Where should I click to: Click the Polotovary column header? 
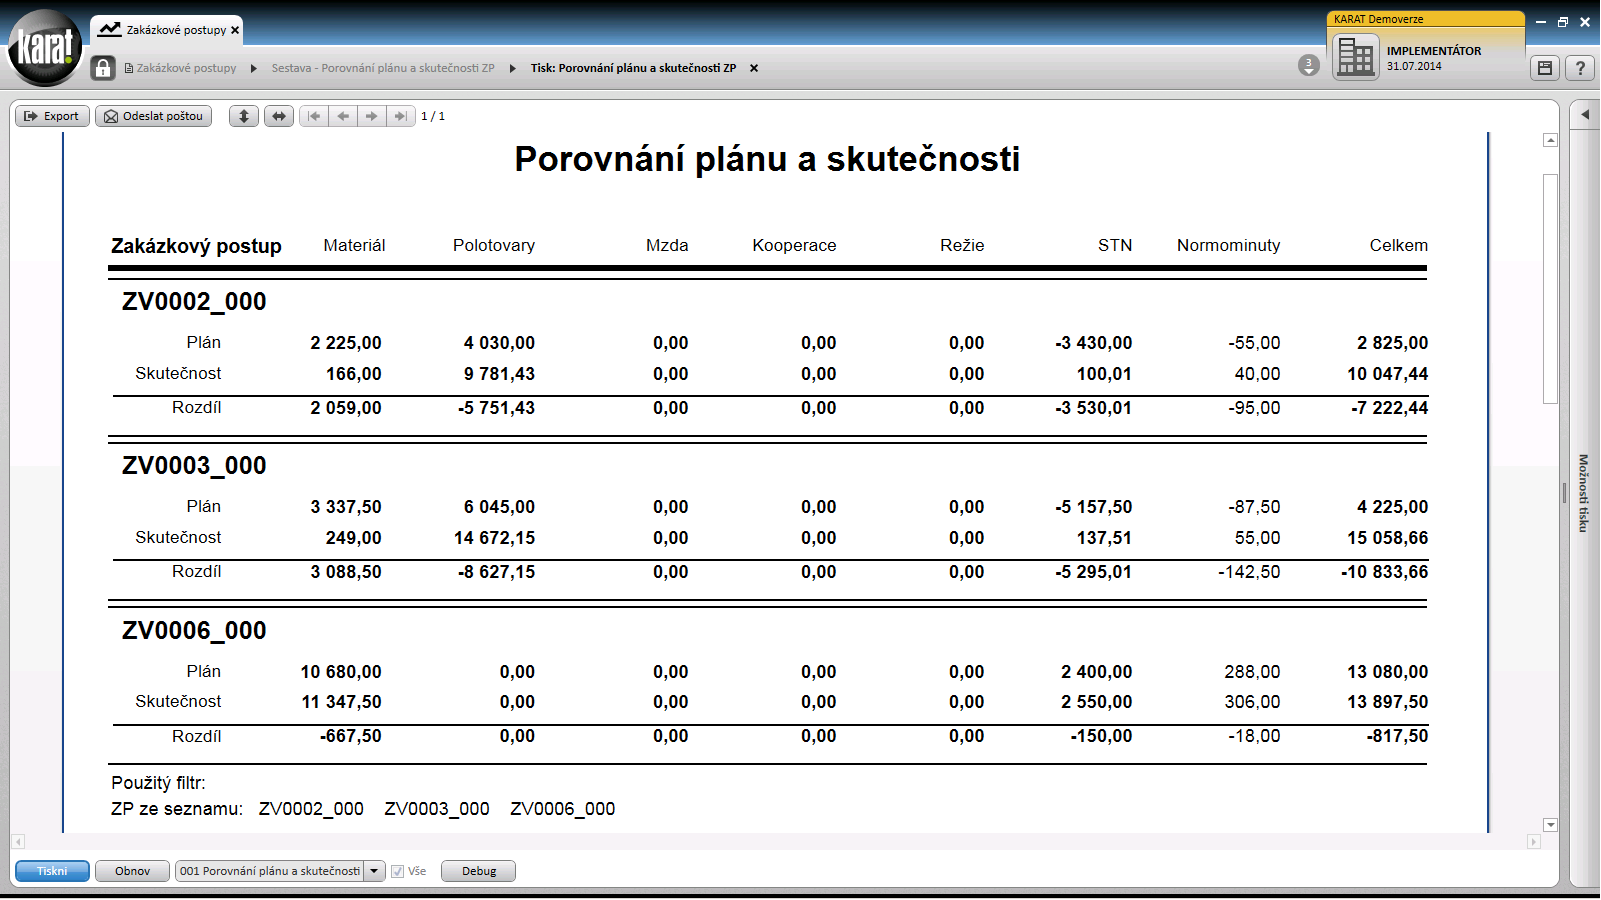(x=494, y=245)
